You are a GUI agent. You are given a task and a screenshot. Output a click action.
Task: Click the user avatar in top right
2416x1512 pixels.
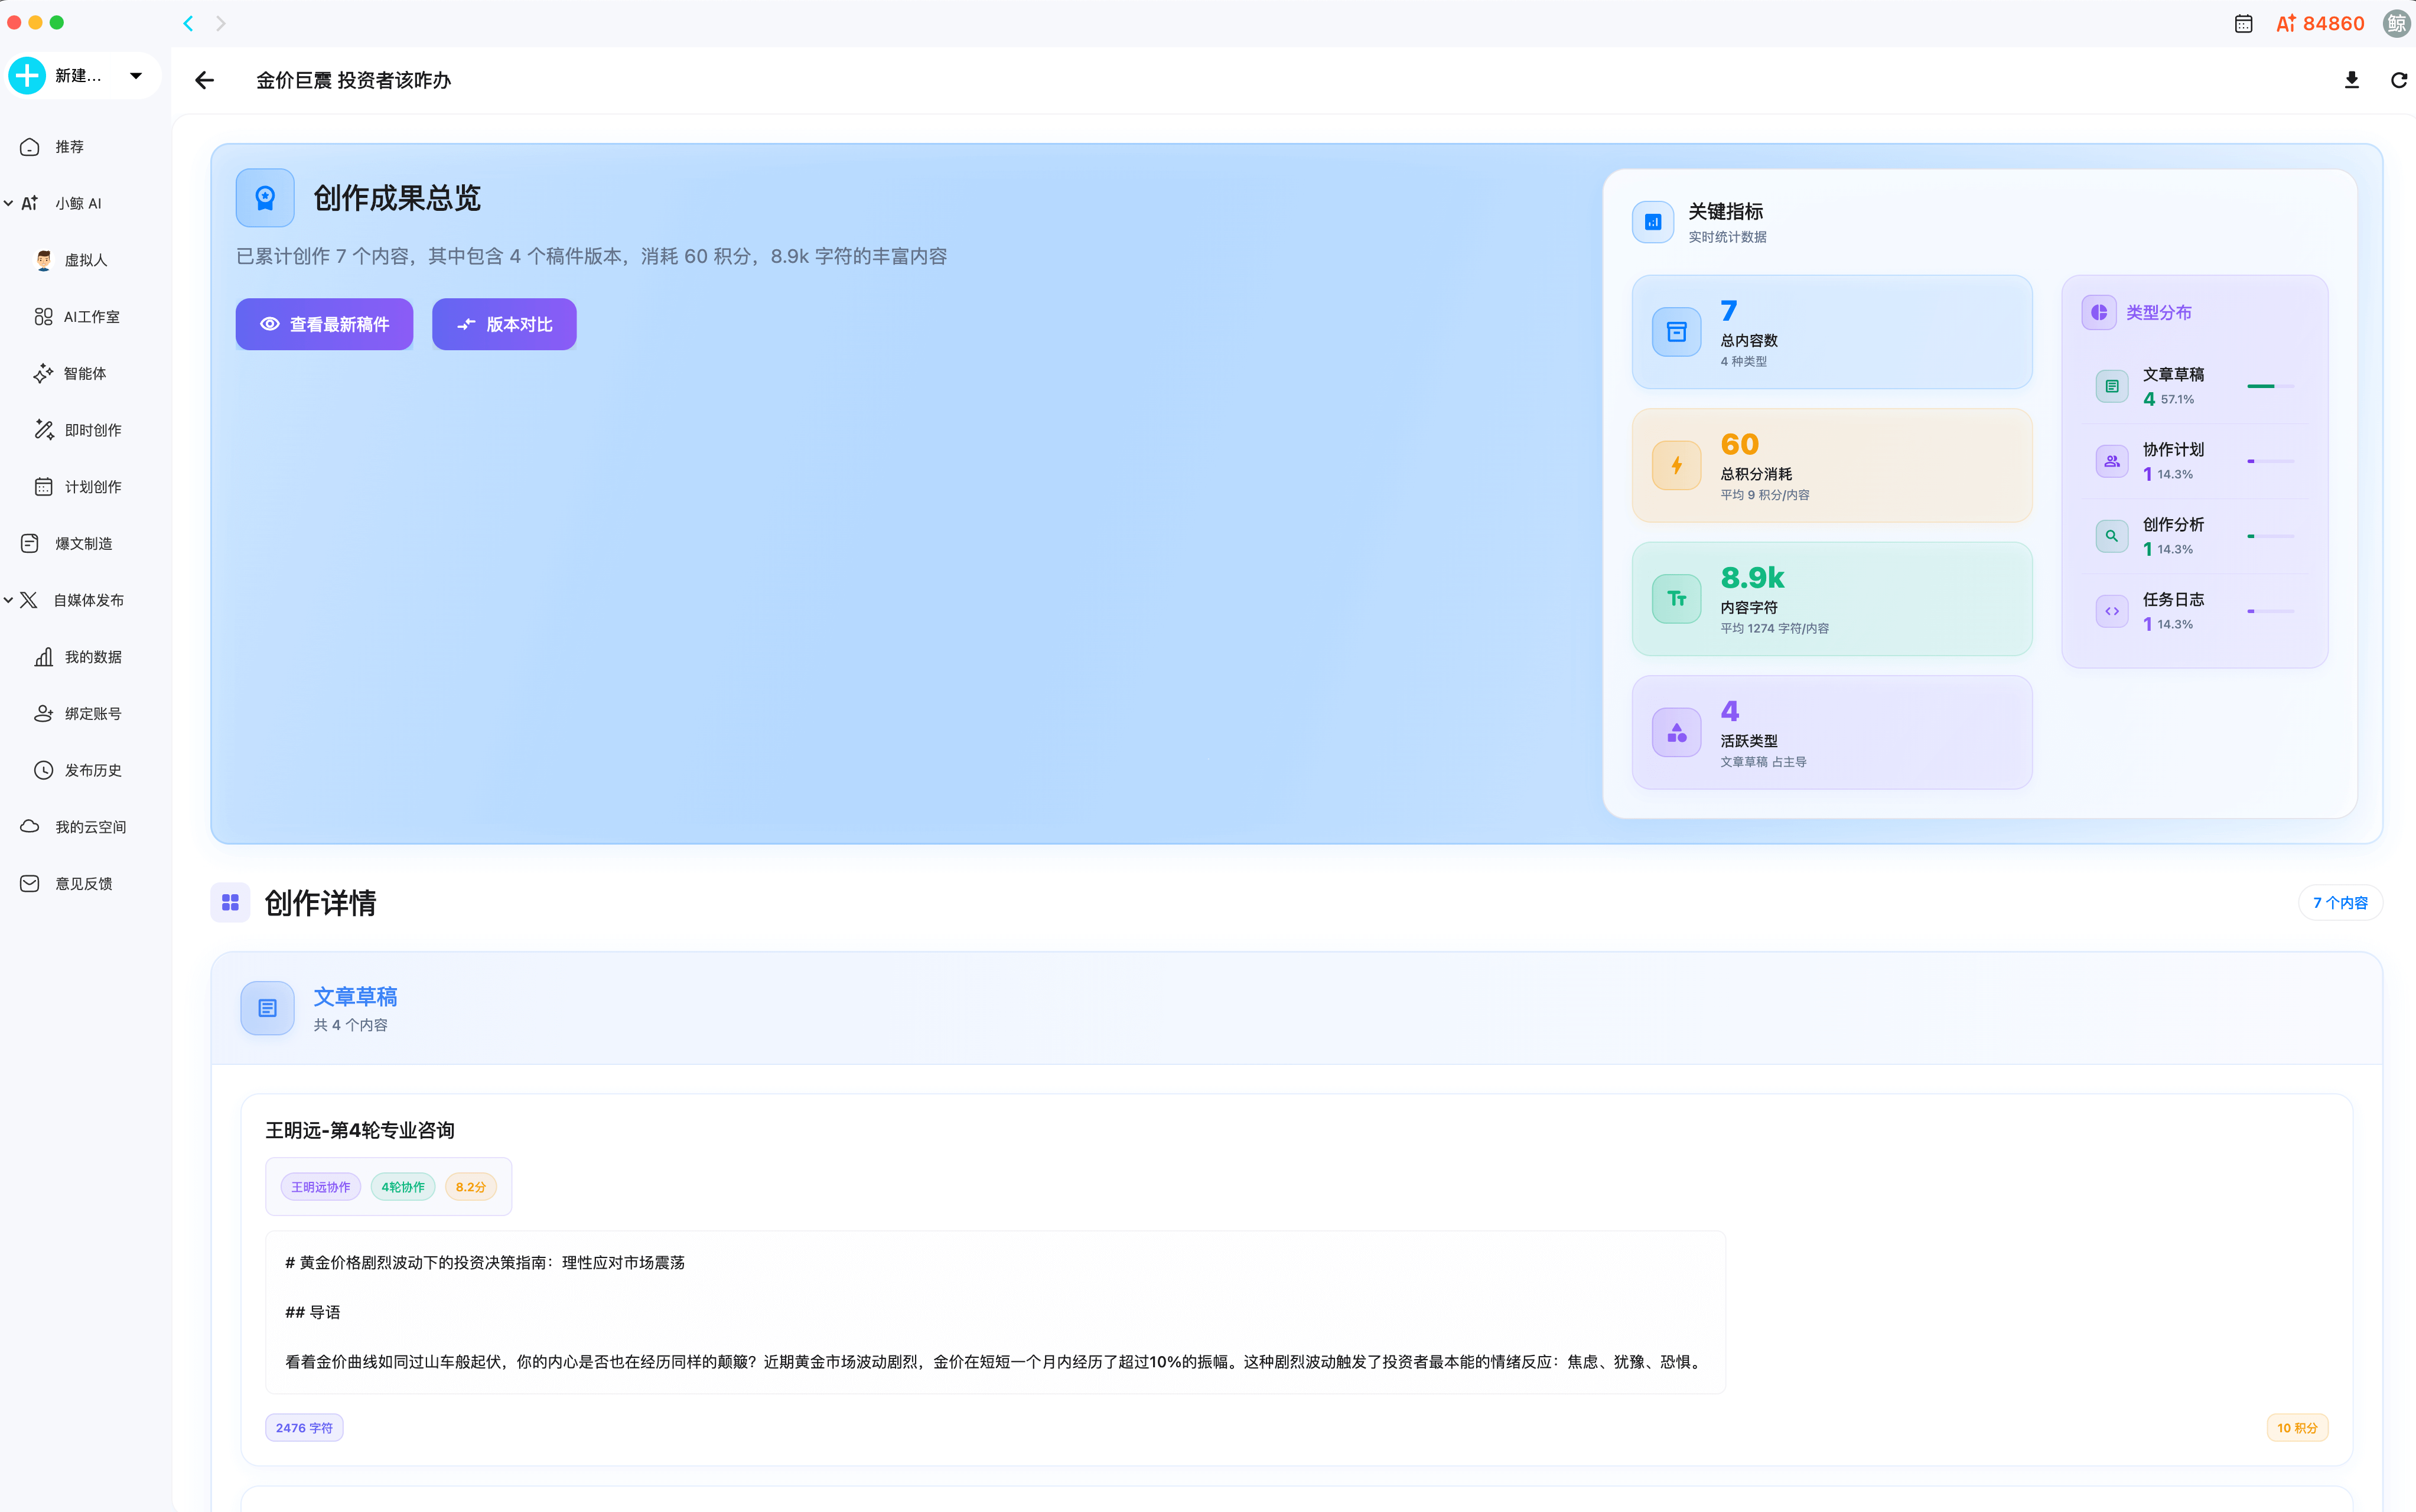tap(2396, 24)
